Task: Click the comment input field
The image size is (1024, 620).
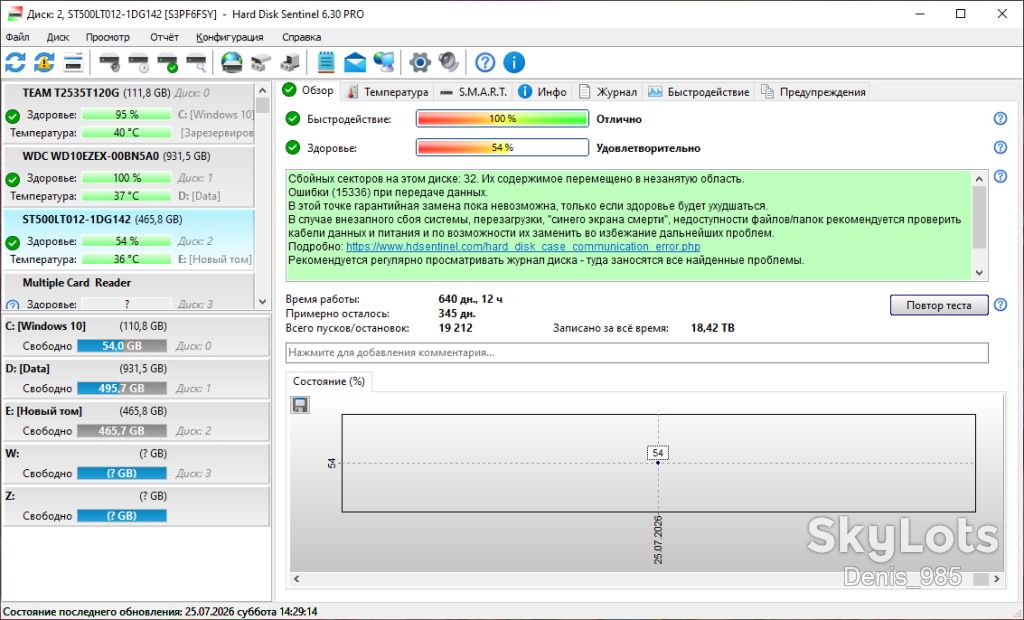Action: [x=637, y=353]
